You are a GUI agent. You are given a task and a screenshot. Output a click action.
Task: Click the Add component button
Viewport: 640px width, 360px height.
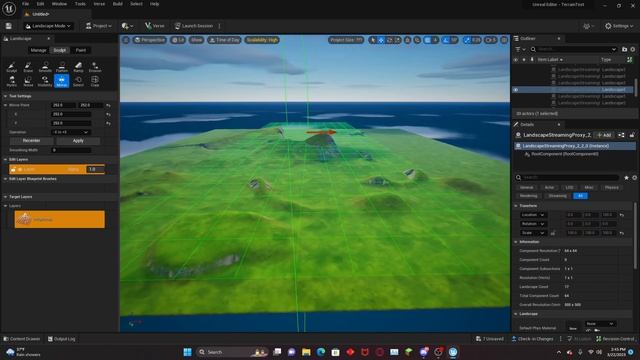coord(604,135)
